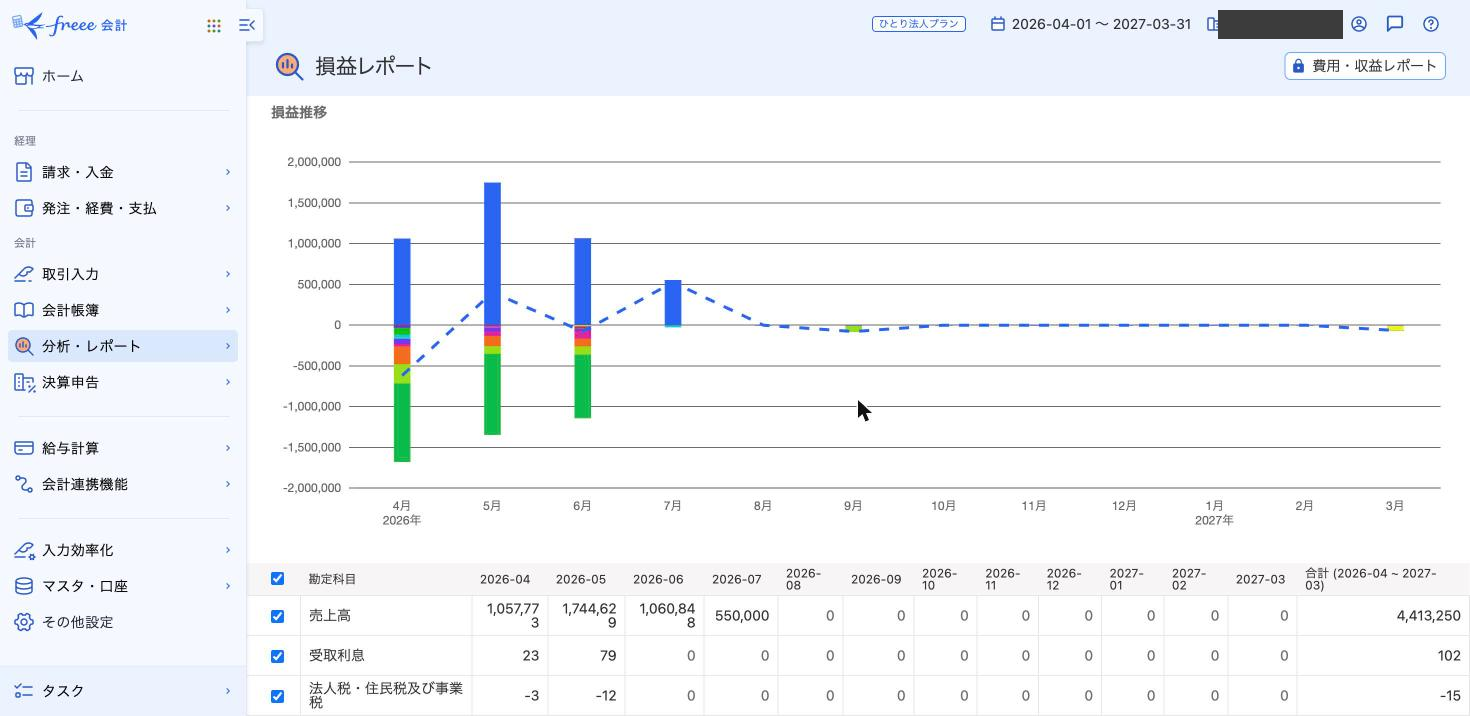
Task: Open ホーム in the sidebar
Action: point(123,76)
